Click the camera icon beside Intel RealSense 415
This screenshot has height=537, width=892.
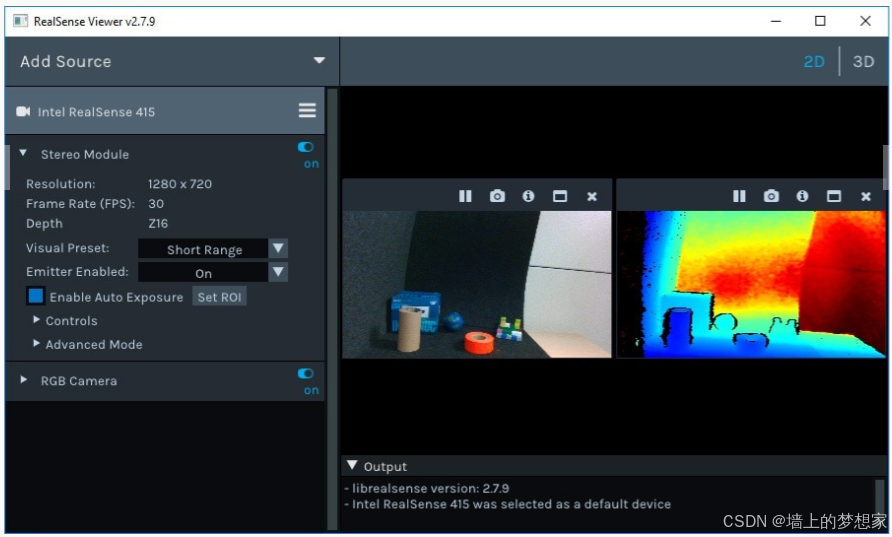click(x=23, y=111)
